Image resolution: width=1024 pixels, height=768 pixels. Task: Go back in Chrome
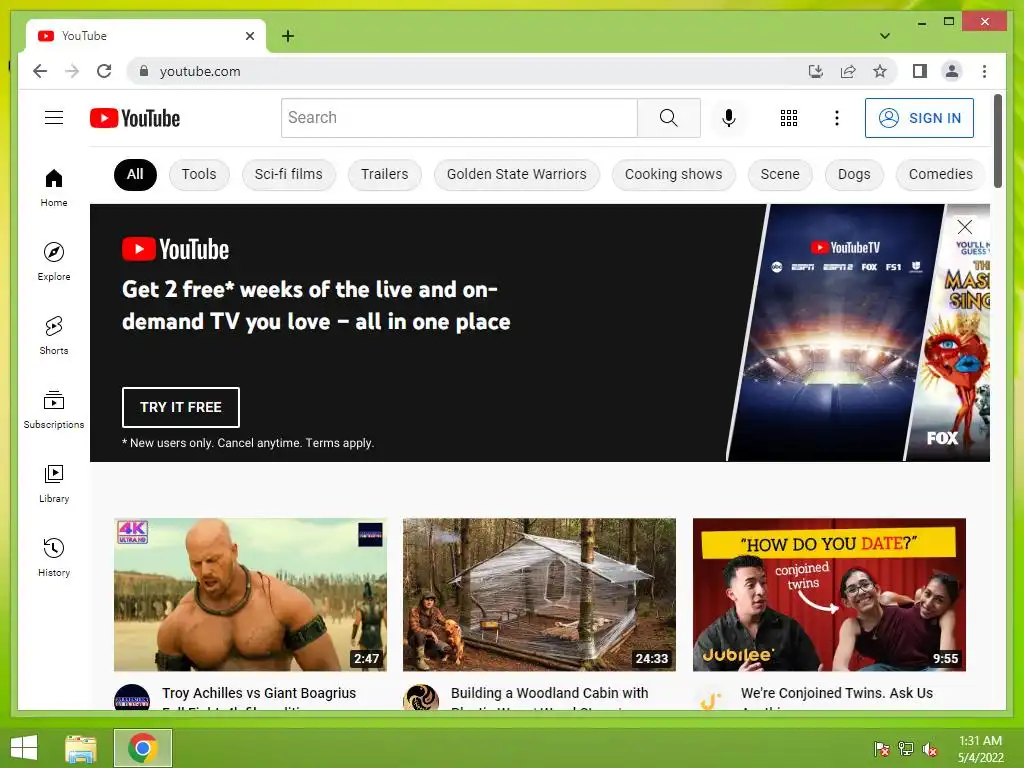(40, 71)
